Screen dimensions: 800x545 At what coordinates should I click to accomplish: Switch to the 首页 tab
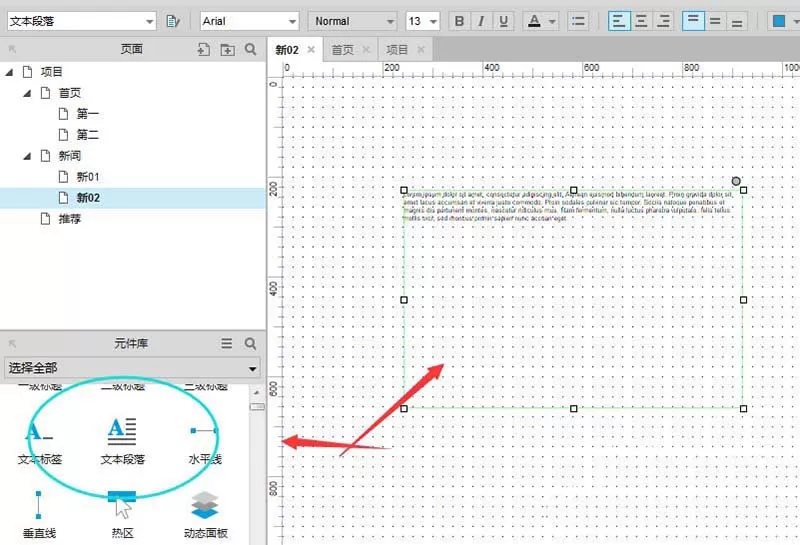pyautogui.click(x=342, y=49)
